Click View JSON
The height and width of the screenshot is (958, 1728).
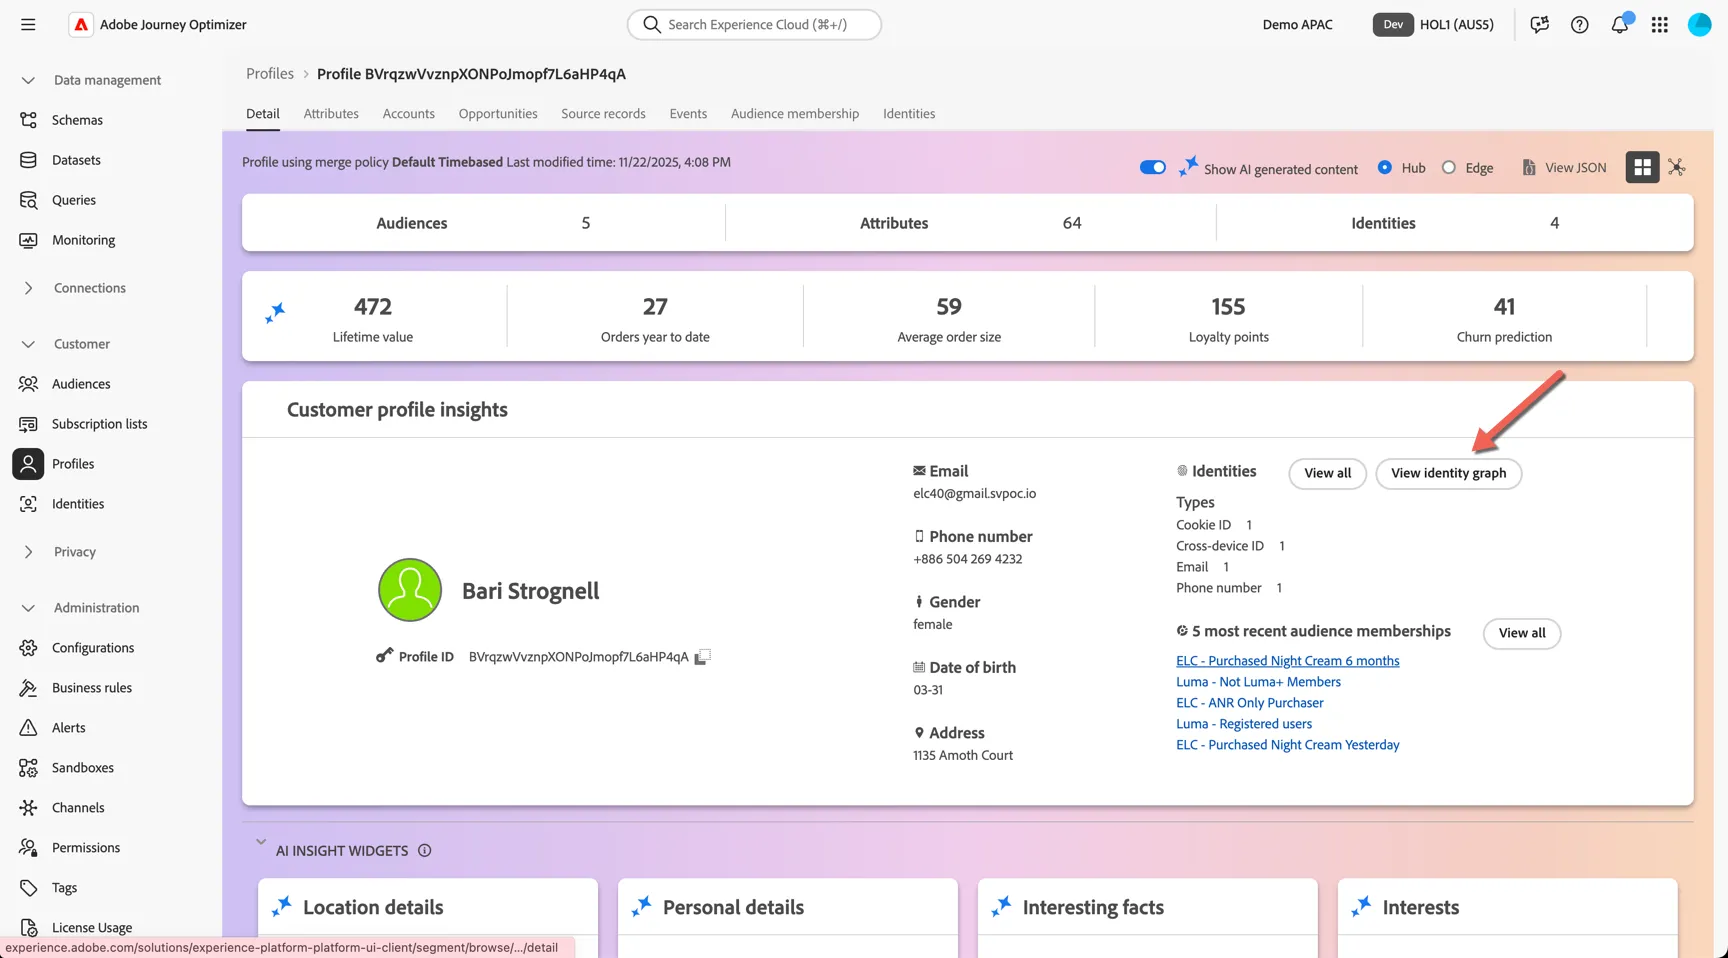[1564, 168]
